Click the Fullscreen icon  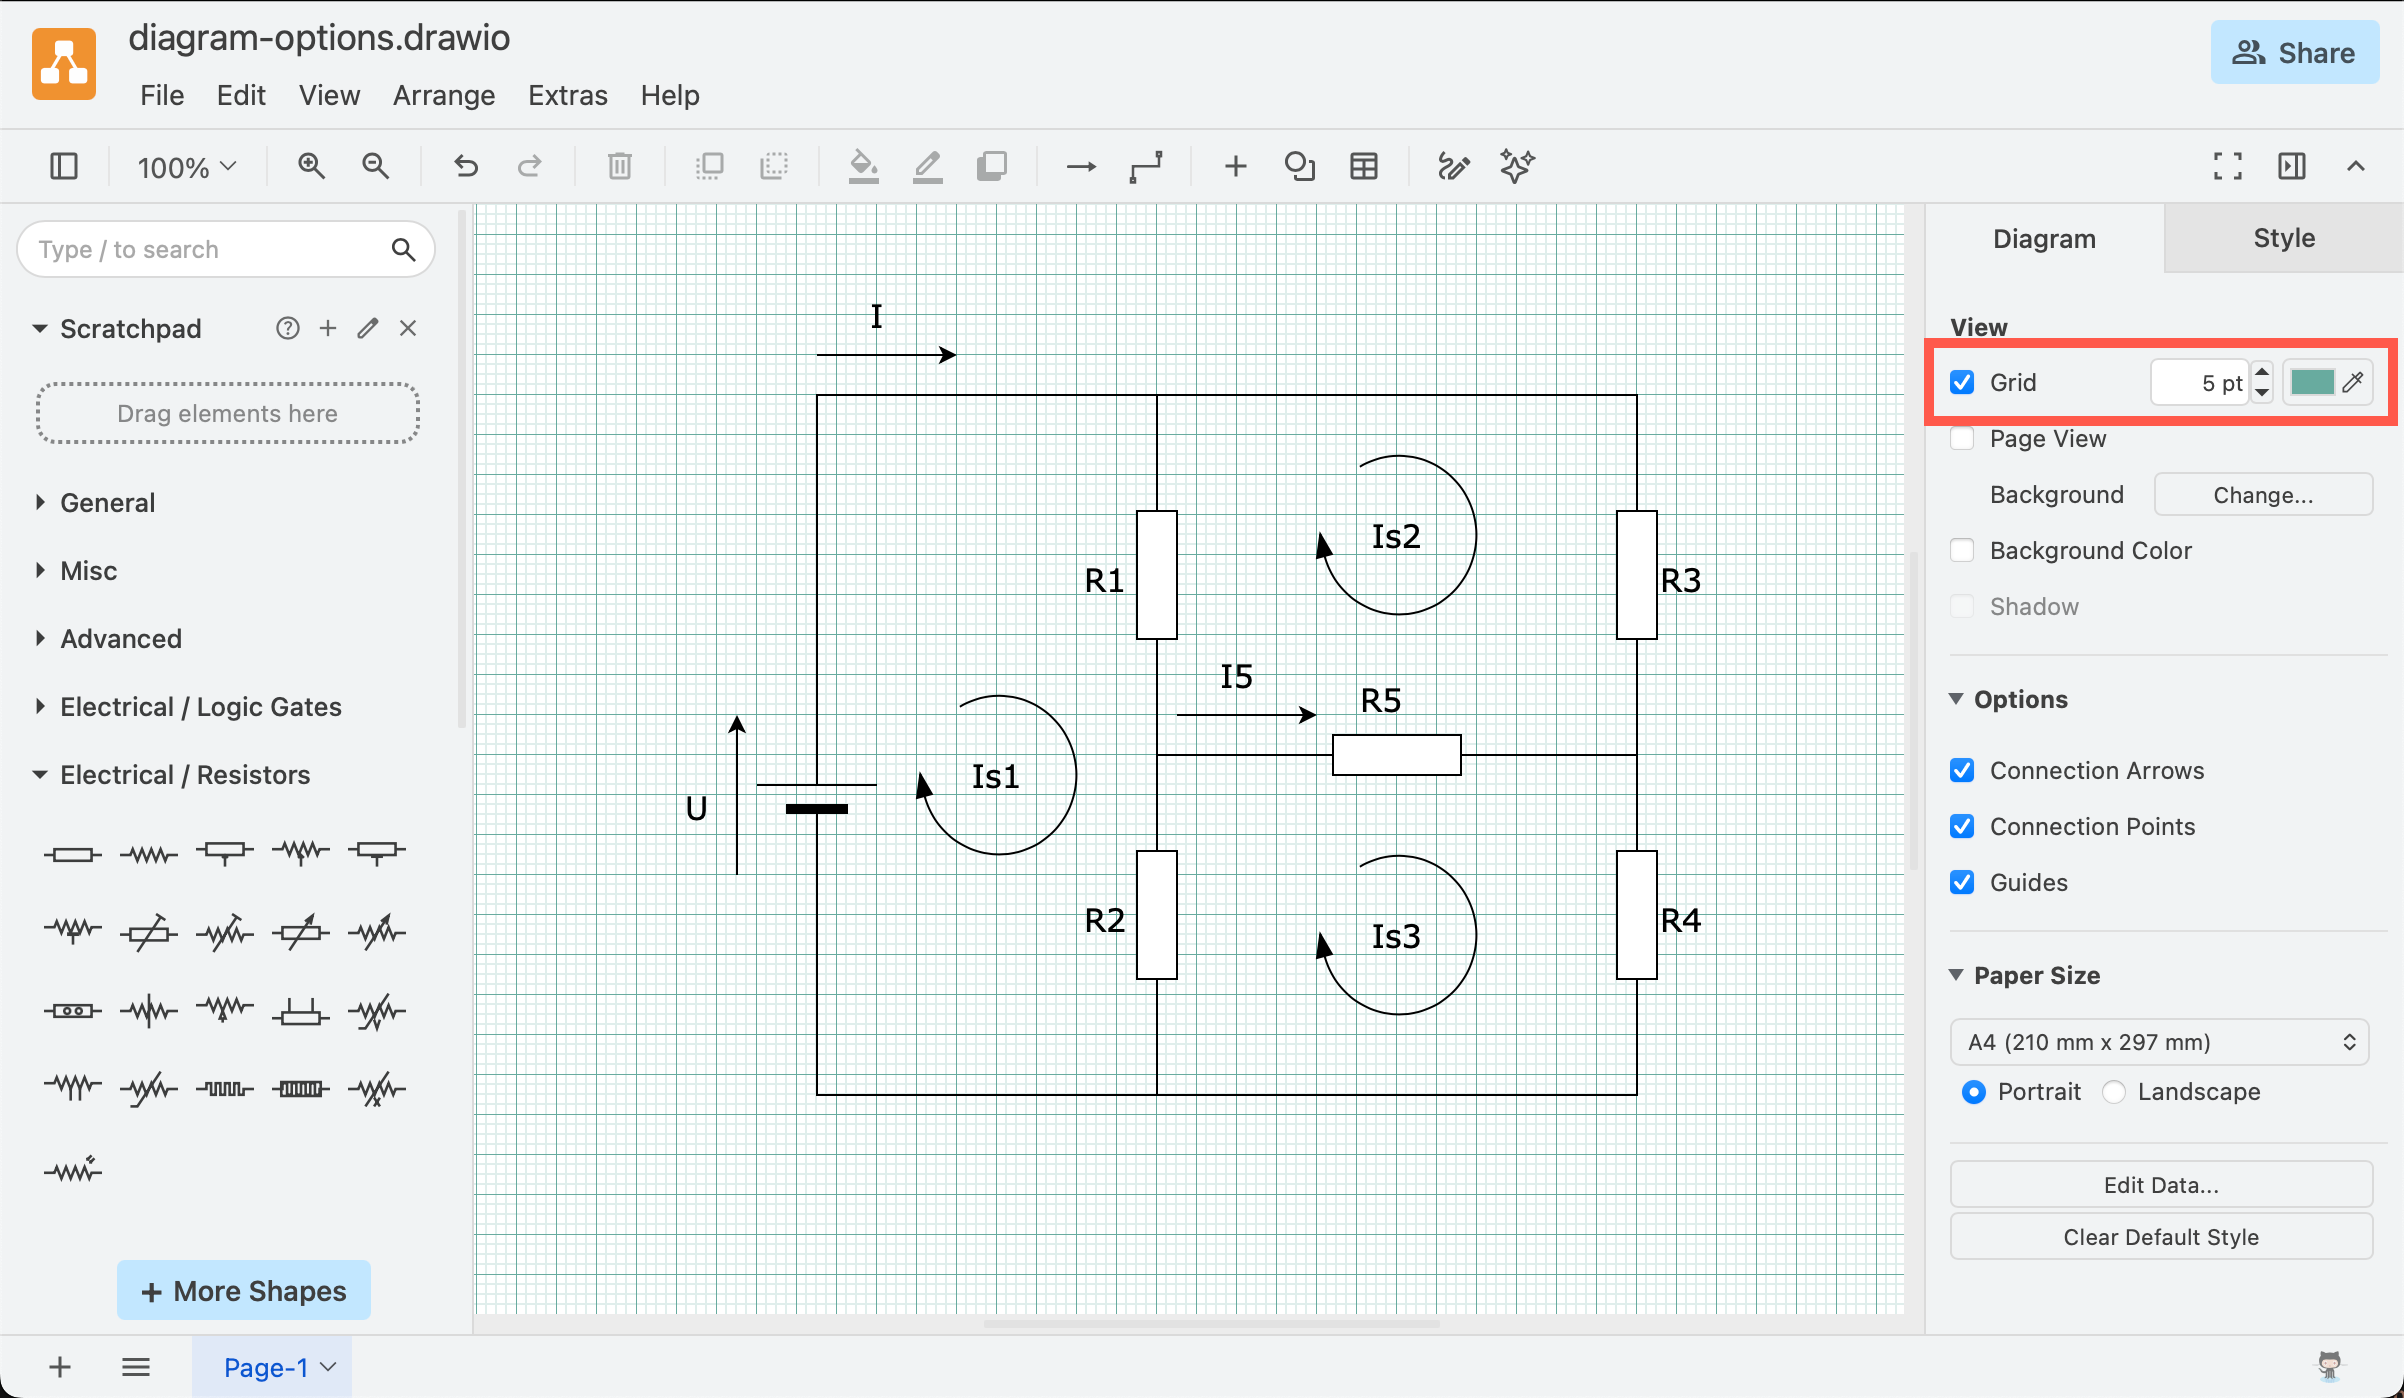(x=2228, y=166)
